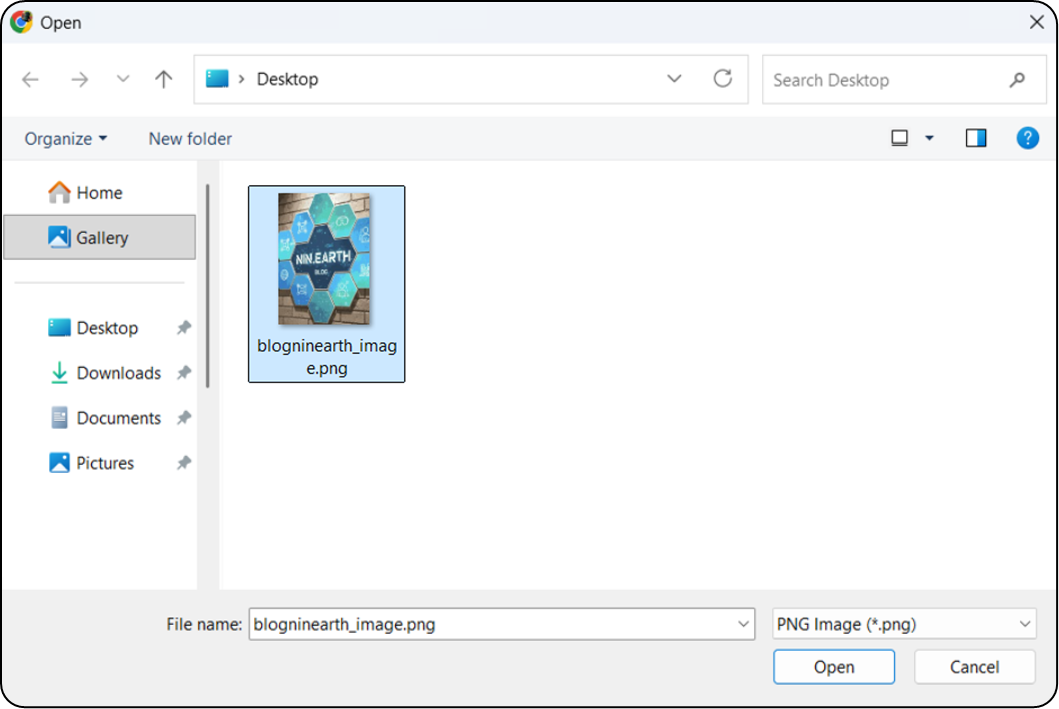Unpin Desktop from quick access
Image resolution: width=1059 pixels, height=709 pixels.
(x=184, y=328)
